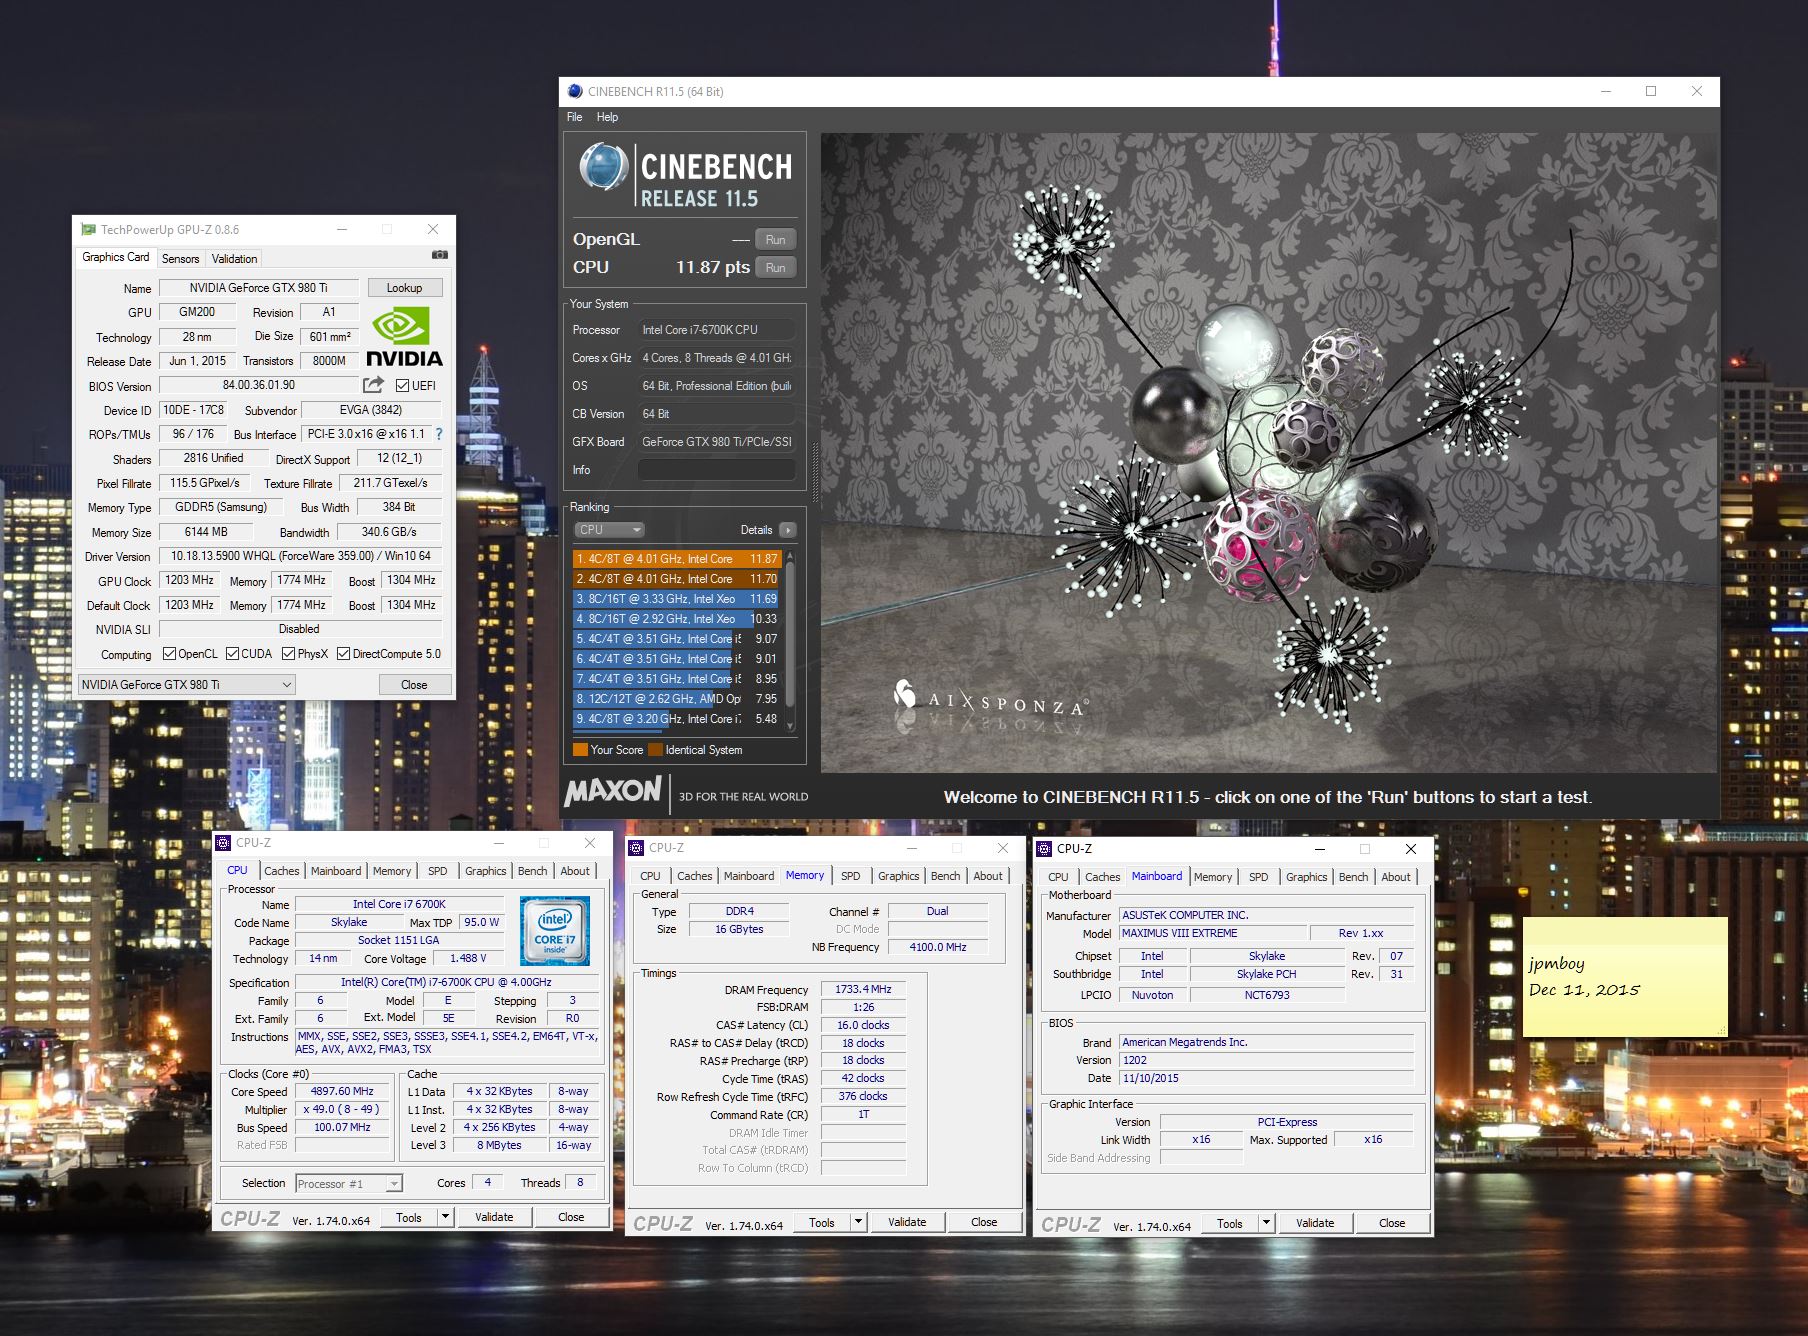Screen dimensions: 1808x1336
Task: Click Core Speed value 4897.60 MHz
Action: click(x=342, y=1091)
